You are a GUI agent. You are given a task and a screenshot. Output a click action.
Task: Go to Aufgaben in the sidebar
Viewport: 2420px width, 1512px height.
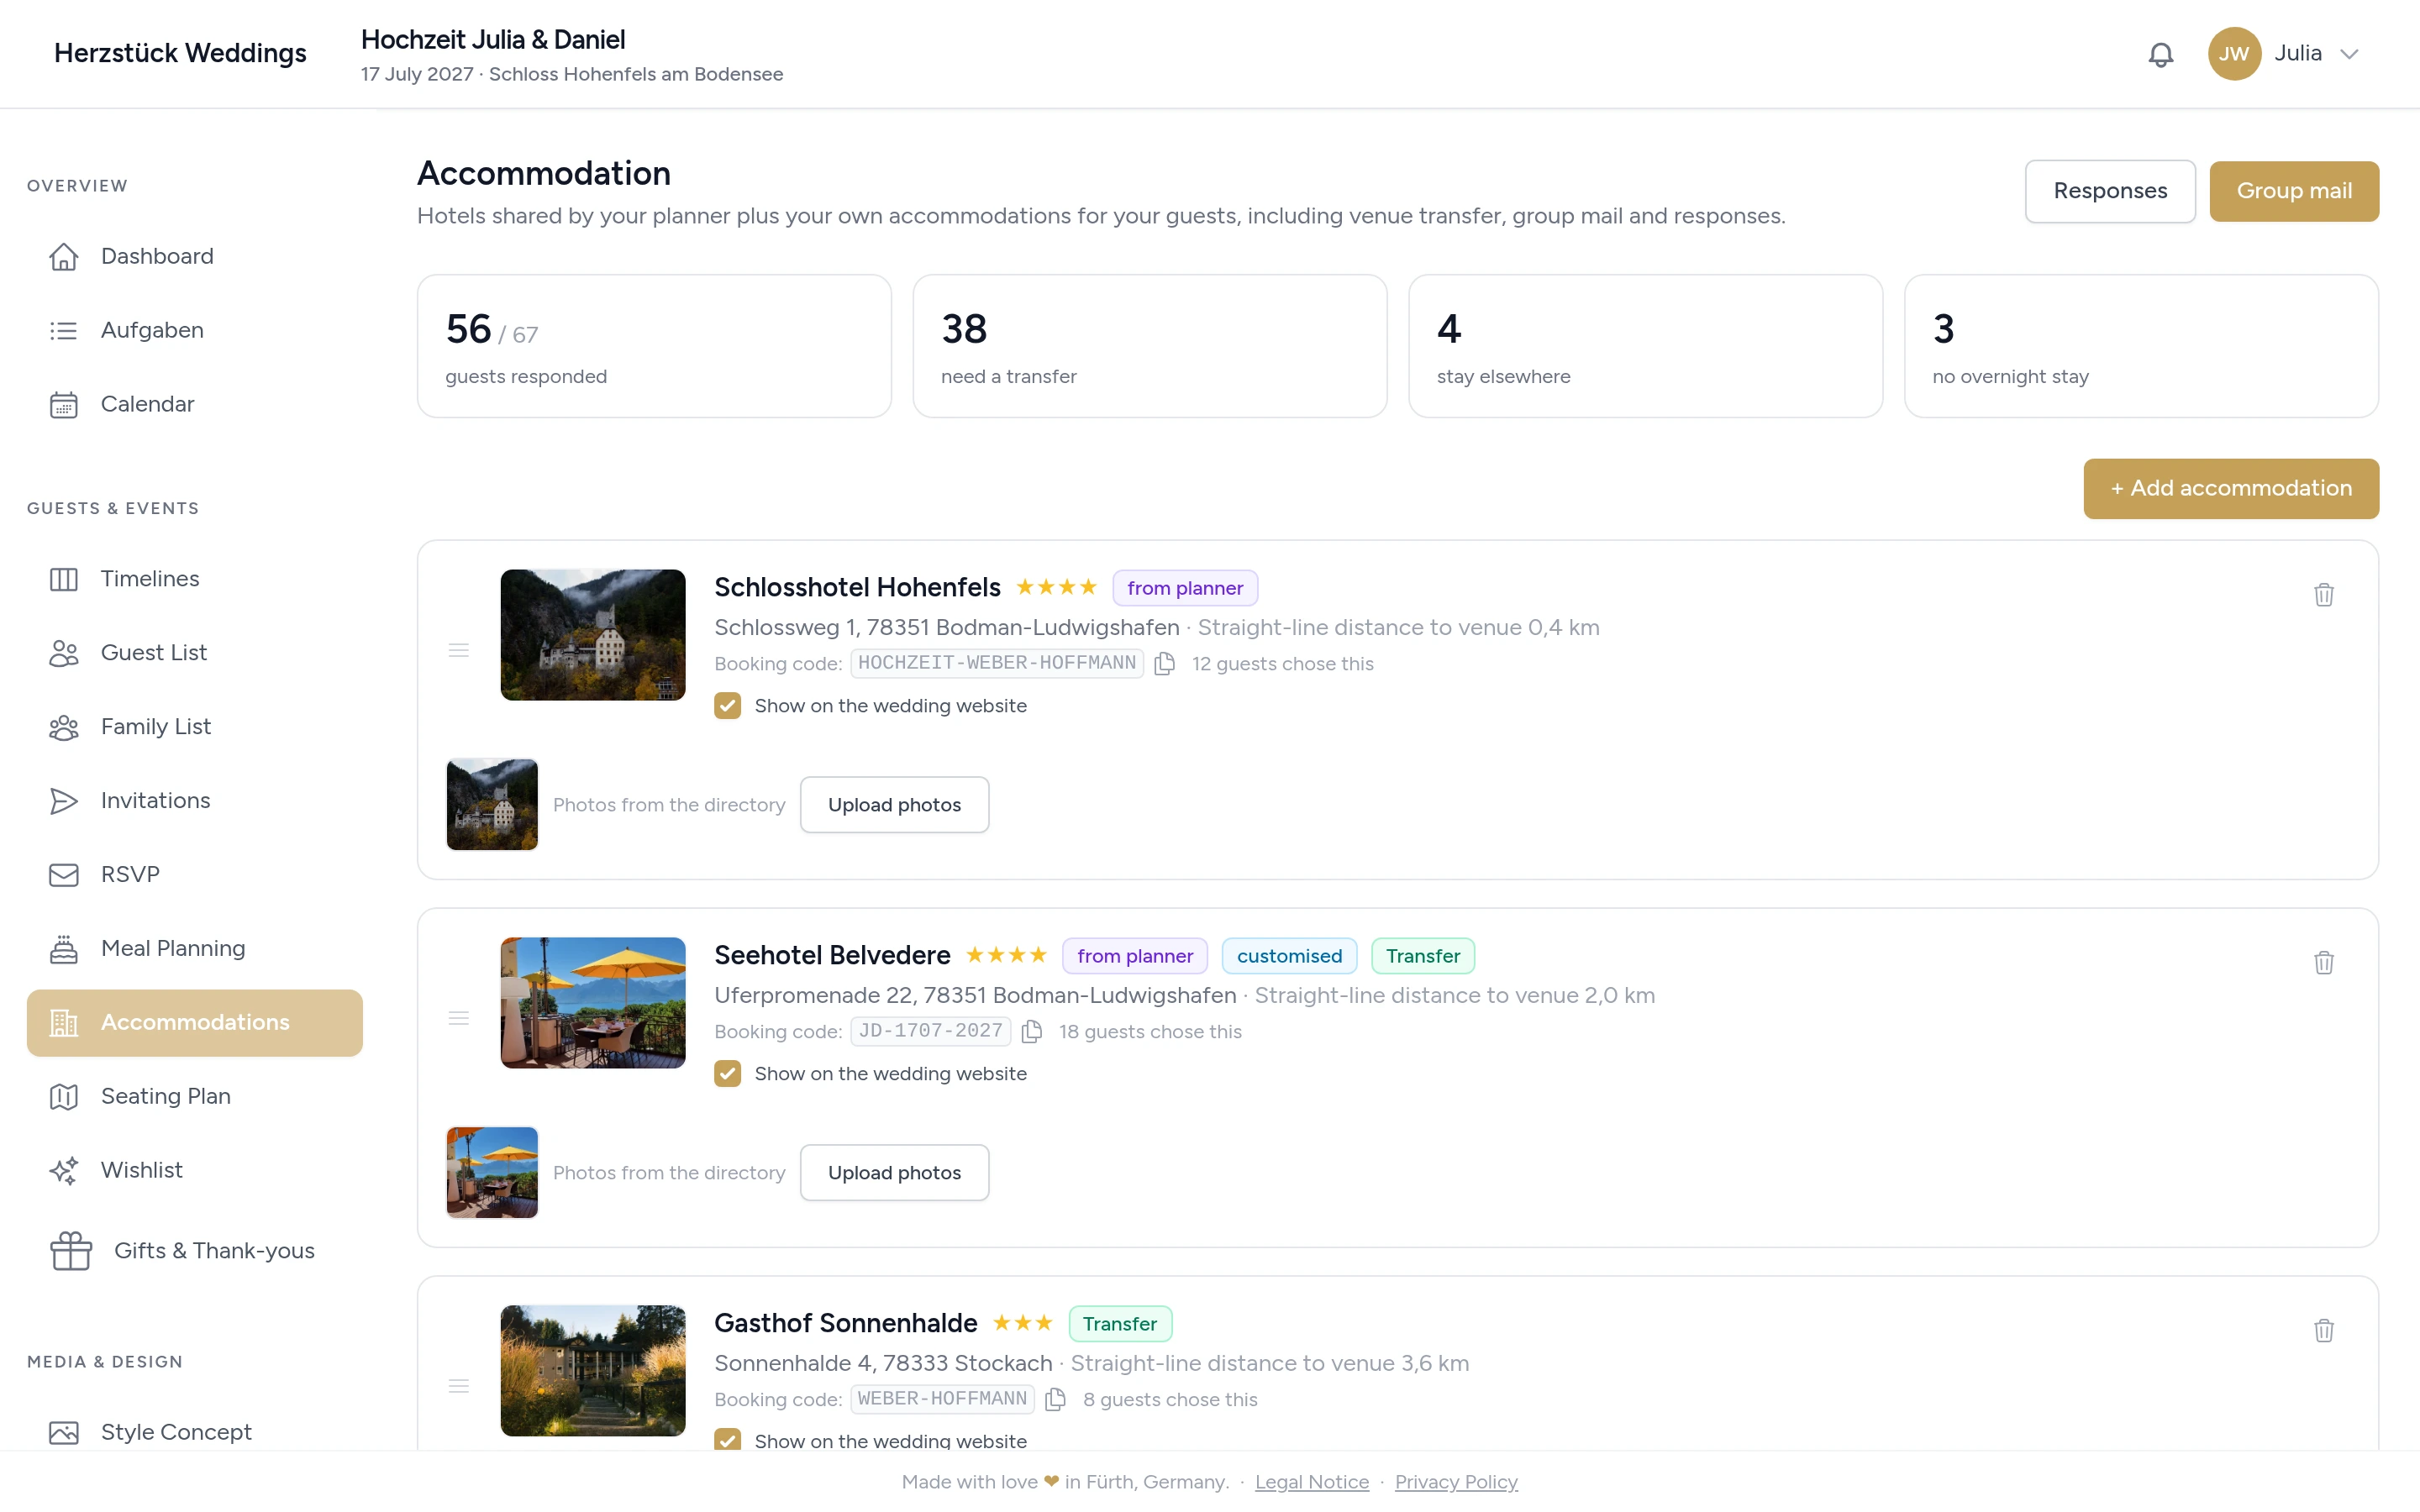(x=194, y=331)
